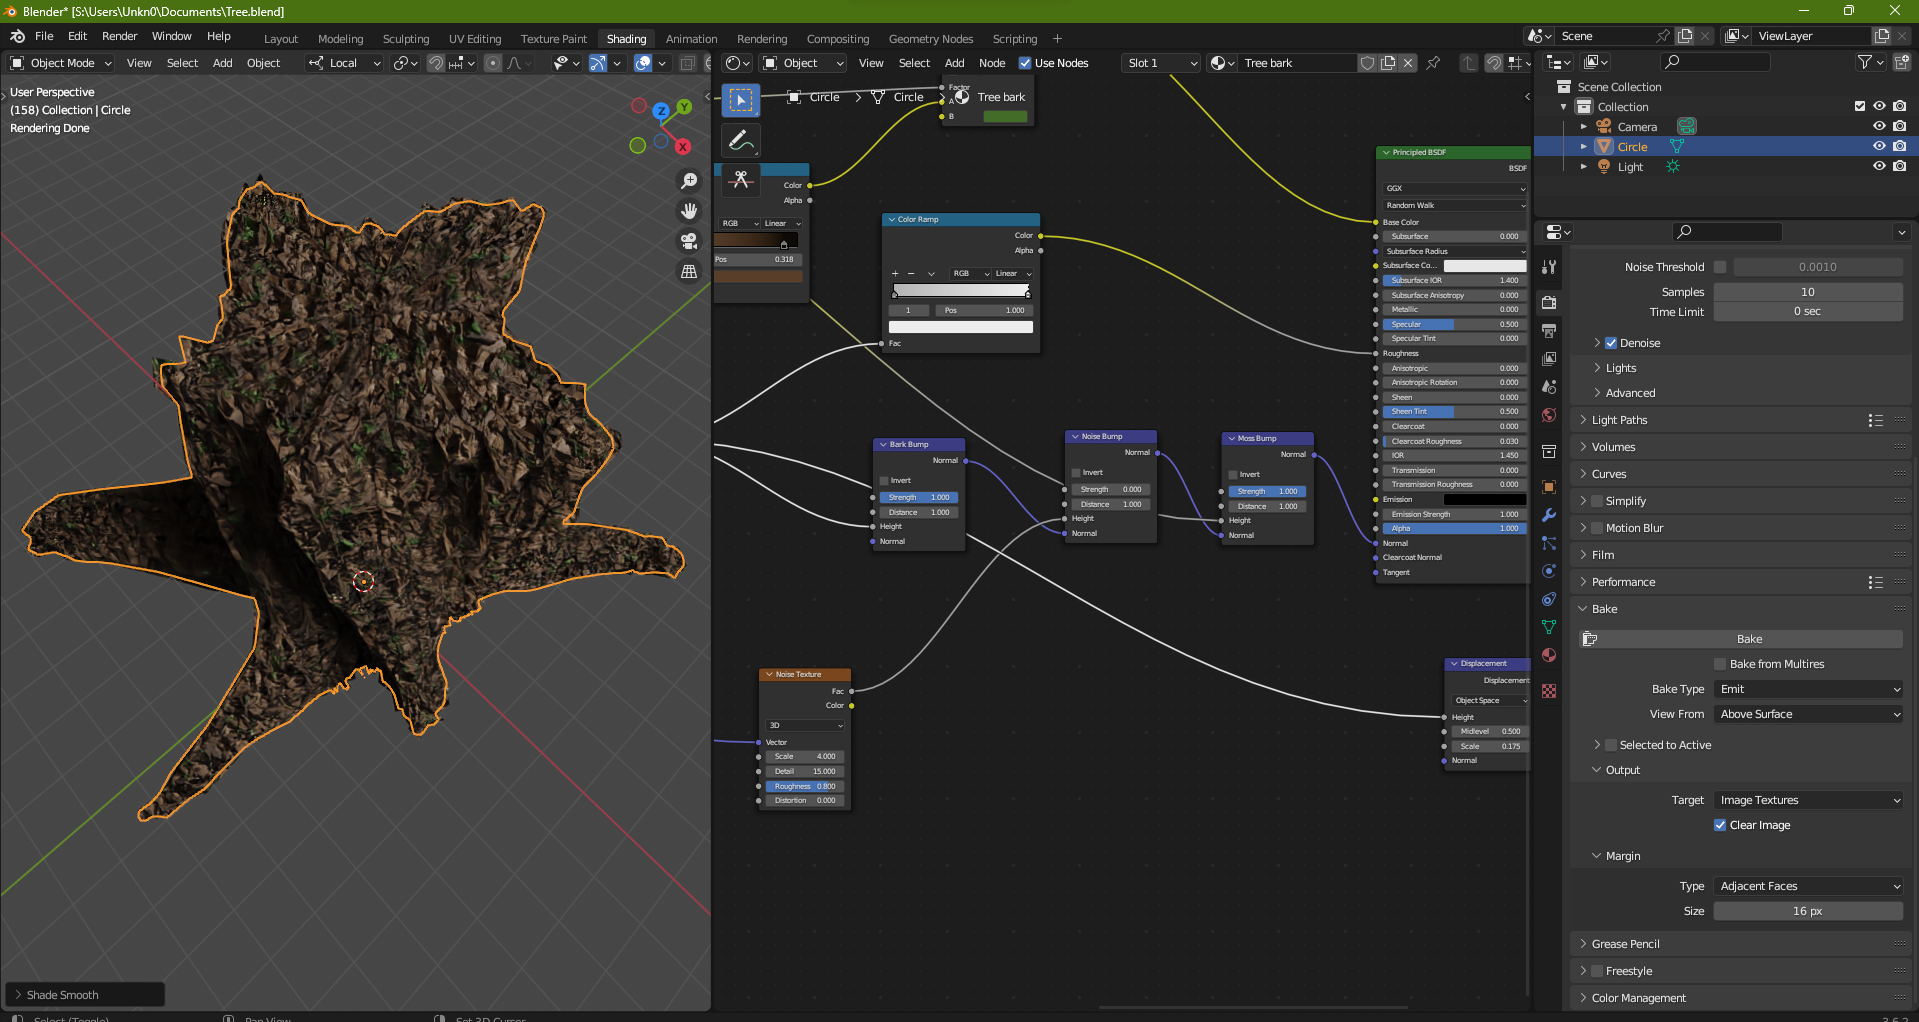Viewport: 1919px width, 1022px height.
Task: Select the Light object in outliner
Action: coord(1630,167)
